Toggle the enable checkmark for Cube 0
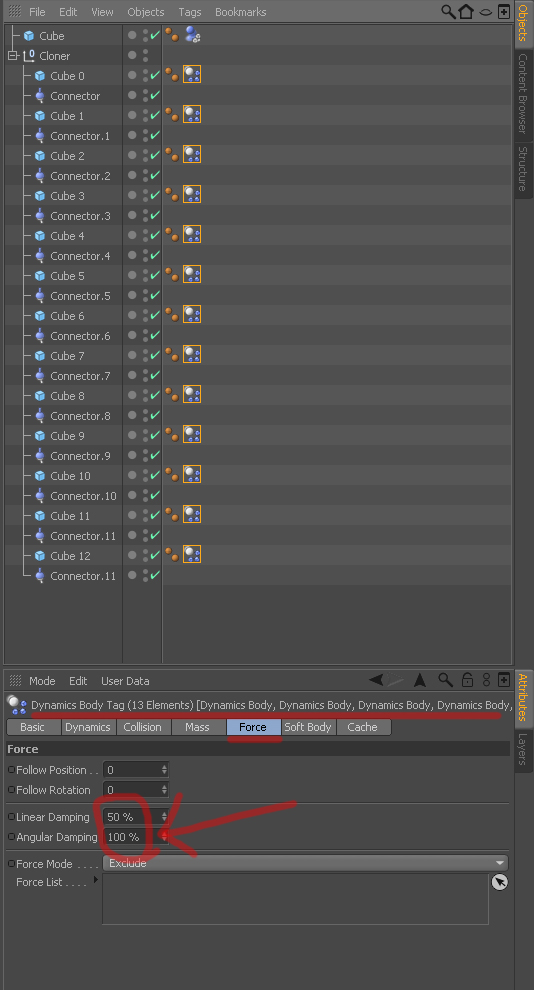534x990 pixels. (x=155, y=75)
